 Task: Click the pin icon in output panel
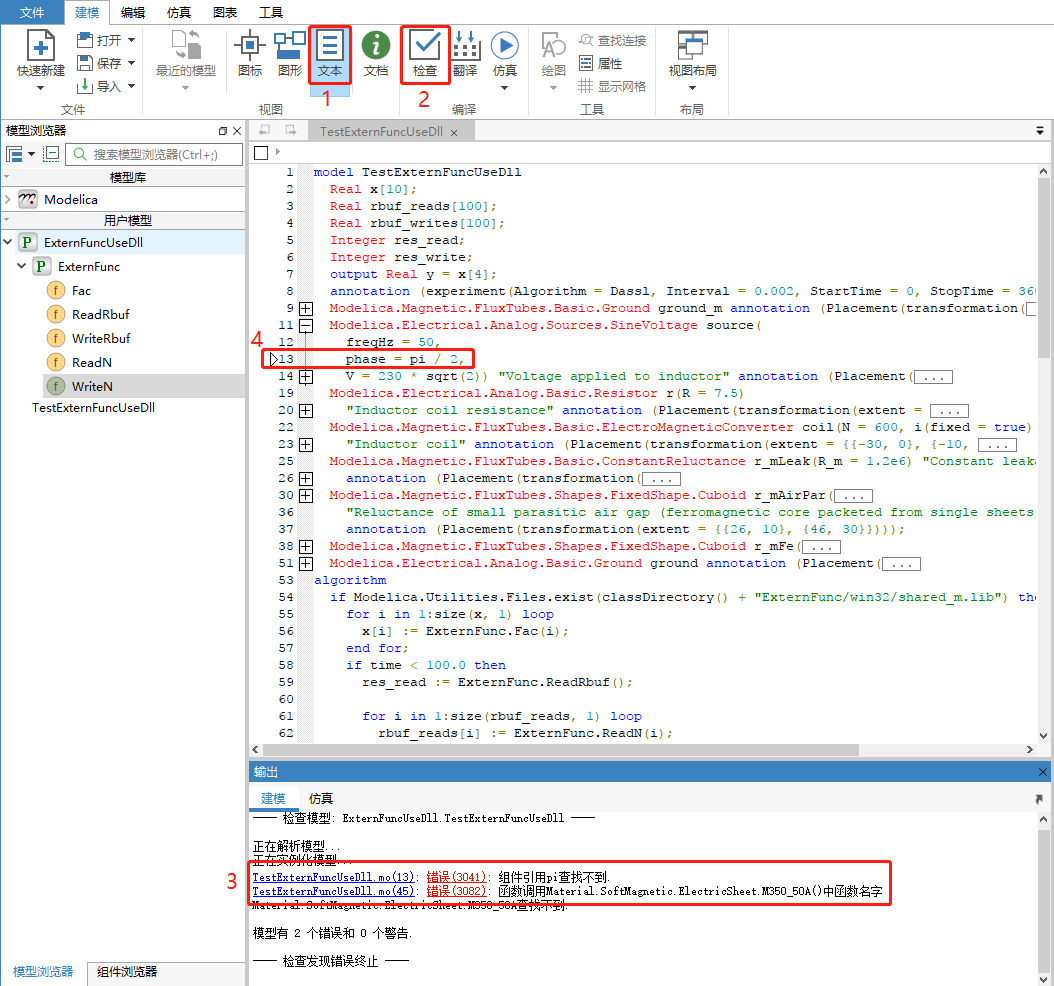1039,798
